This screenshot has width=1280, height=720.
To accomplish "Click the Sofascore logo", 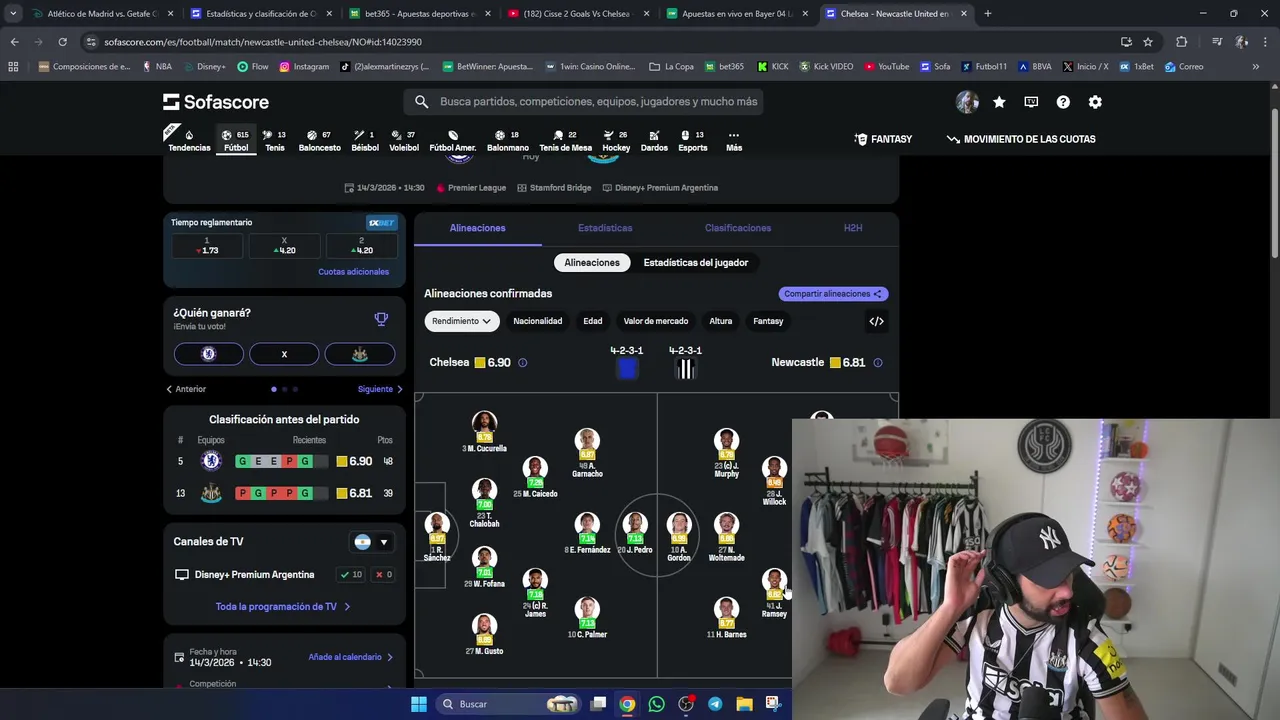I will click(x=216, y=102).
